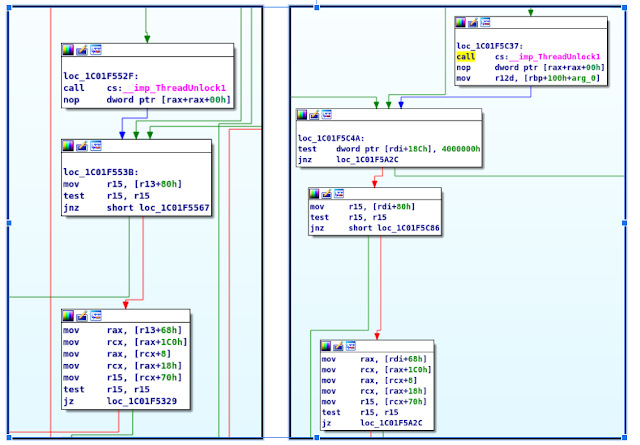Open pencil edit icon on loc_1C01F553B block

82,146
